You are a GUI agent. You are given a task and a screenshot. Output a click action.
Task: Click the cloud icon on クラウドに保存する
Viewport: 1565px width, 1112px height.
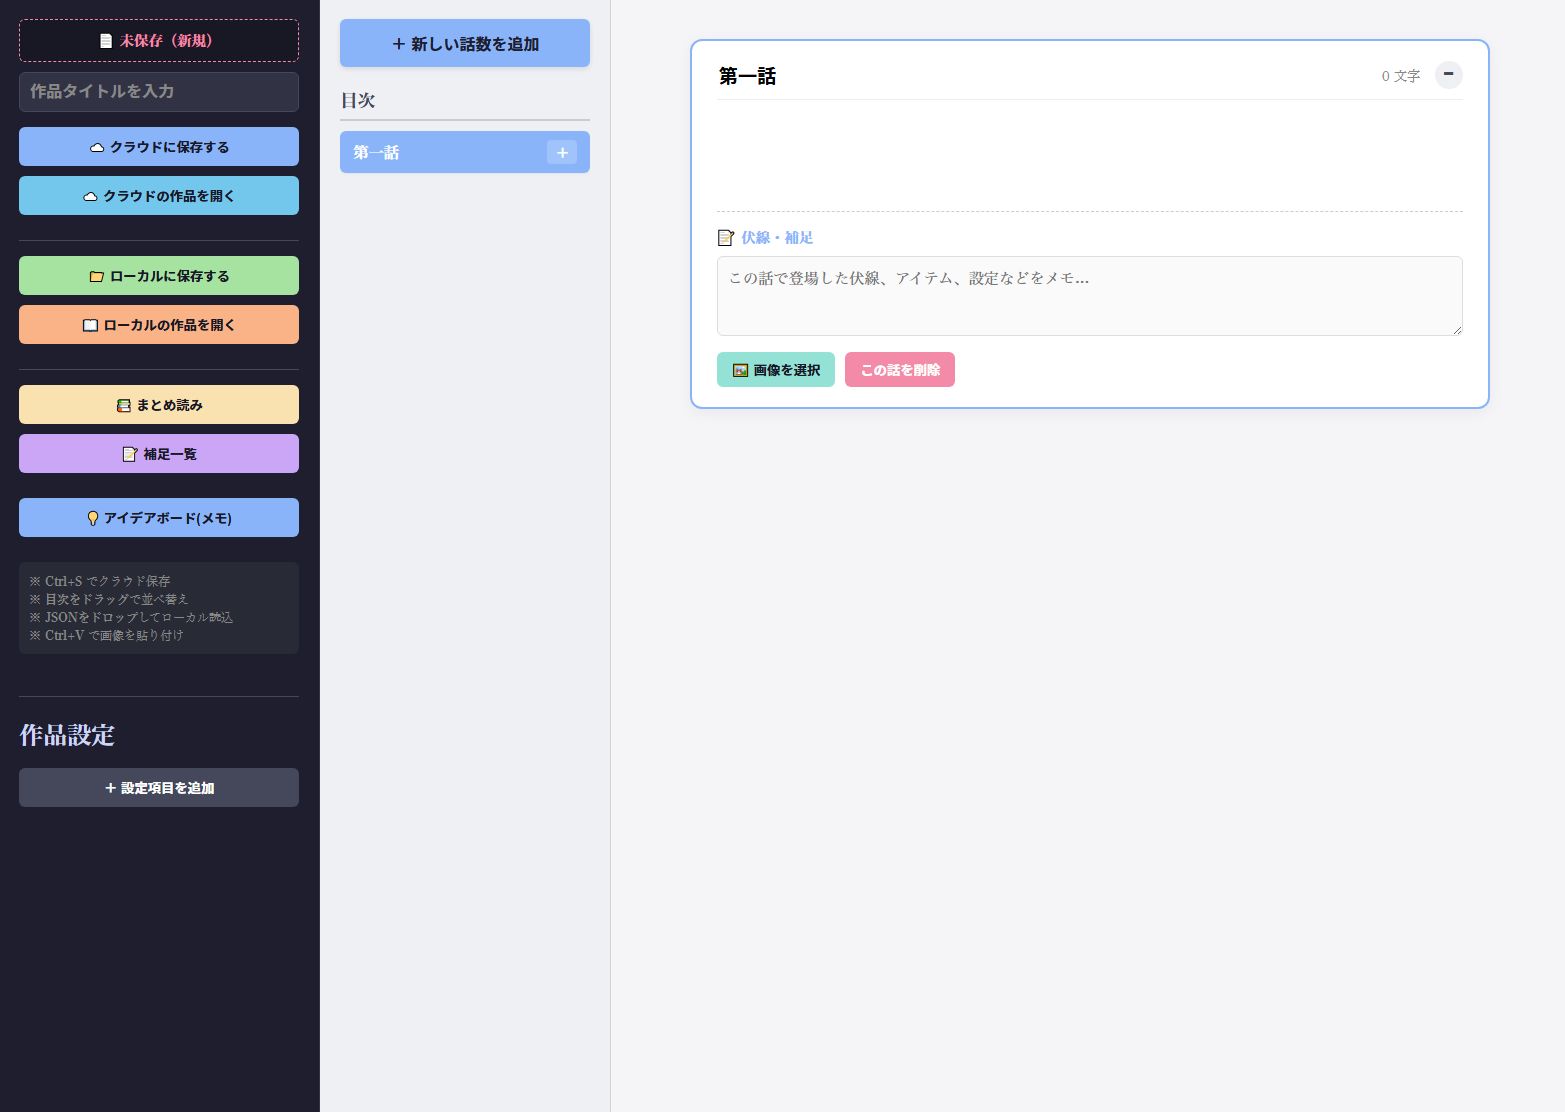[x=97, y=147]
